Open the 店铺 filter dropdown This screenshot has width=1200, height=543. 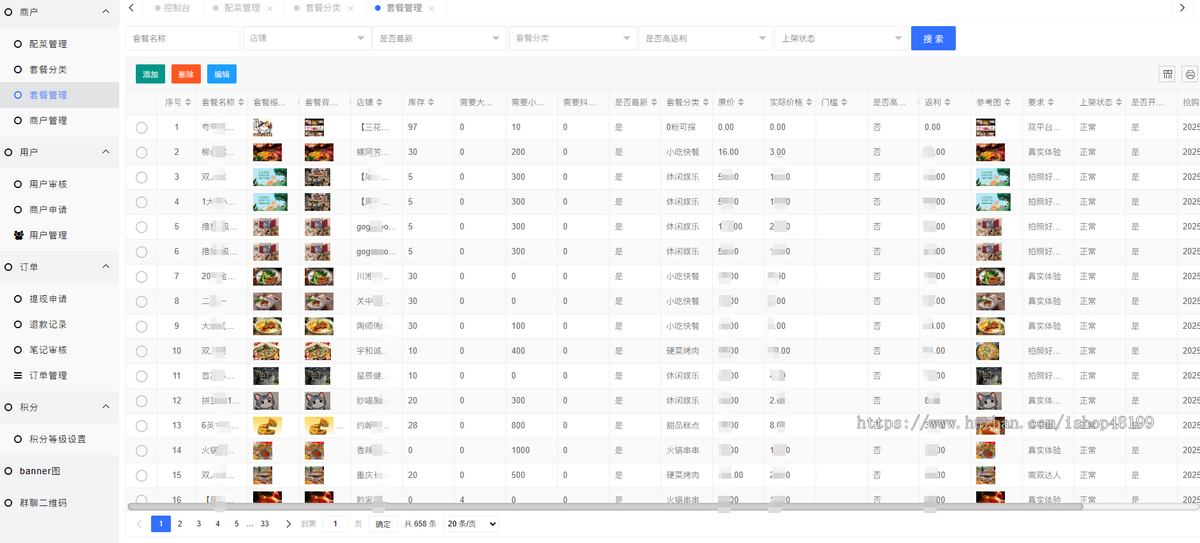(307, 38)
